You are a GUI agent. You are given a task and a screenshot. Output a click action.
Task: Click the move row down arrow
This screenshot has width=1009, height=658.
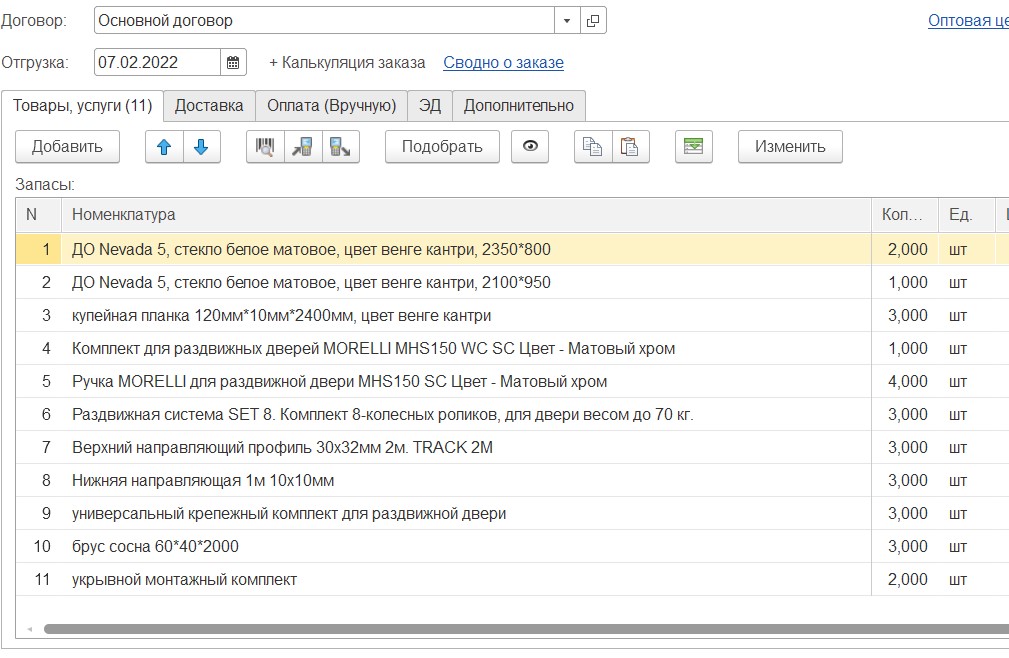tap(201, 147)
